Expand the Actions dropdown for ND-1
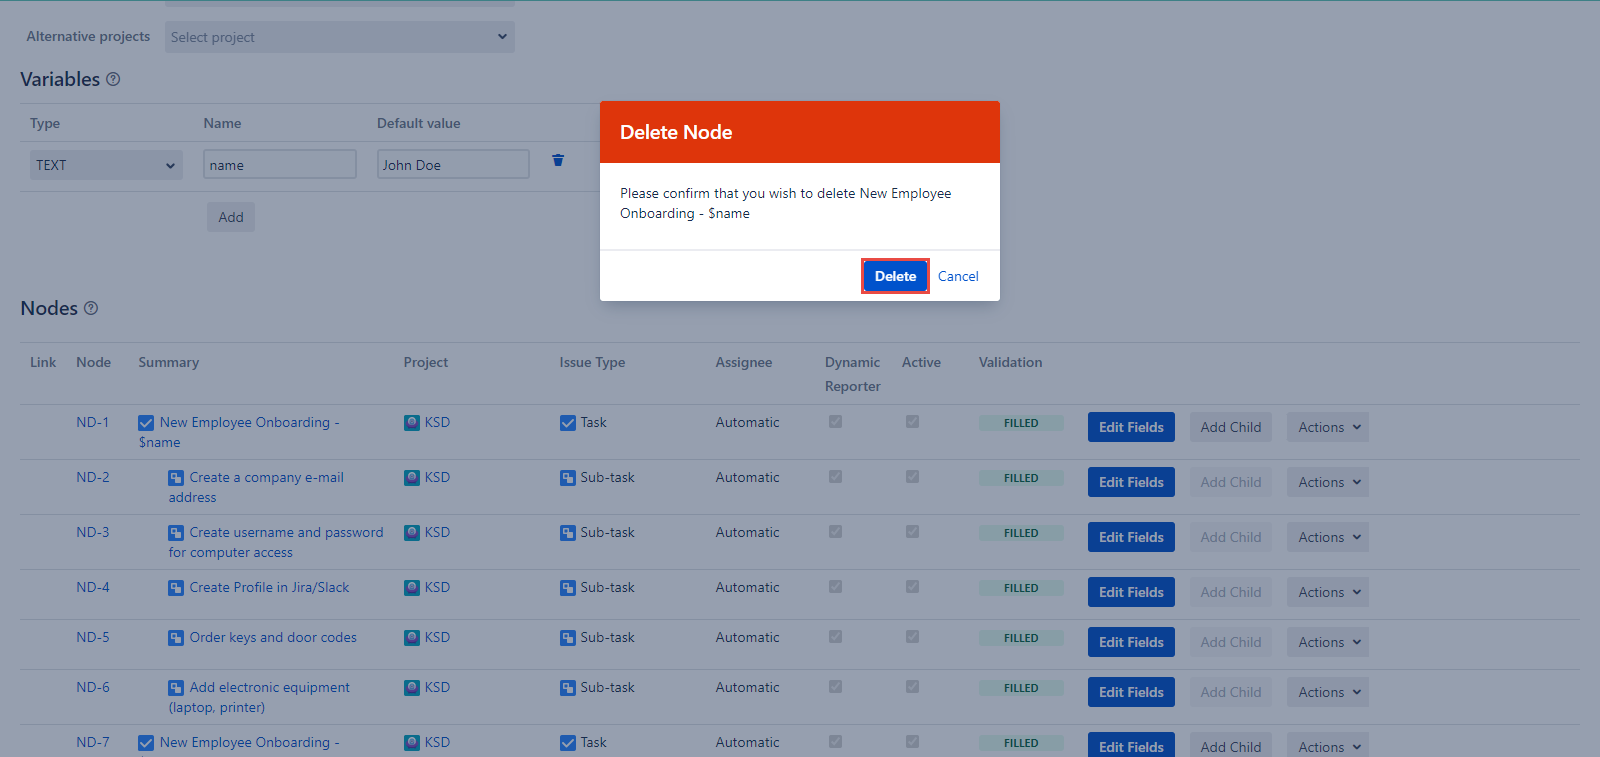The image size is (1600, 757). pyautogui.click(x=1327, y=427)
